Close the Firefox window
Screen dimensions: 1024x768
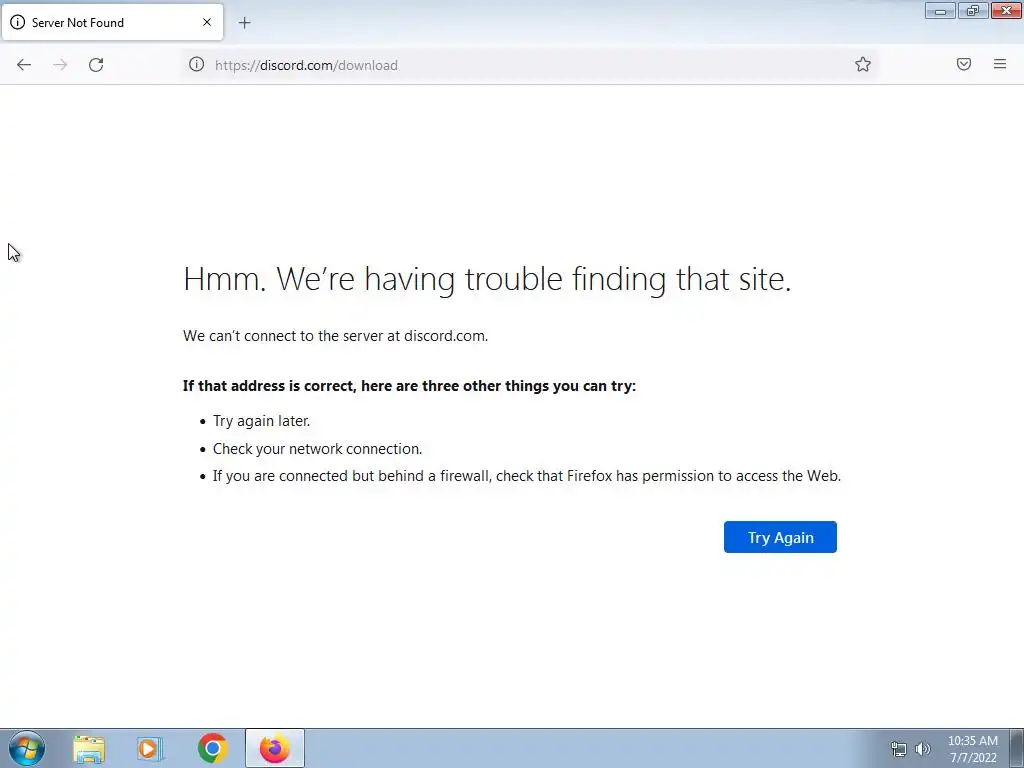1006,10
